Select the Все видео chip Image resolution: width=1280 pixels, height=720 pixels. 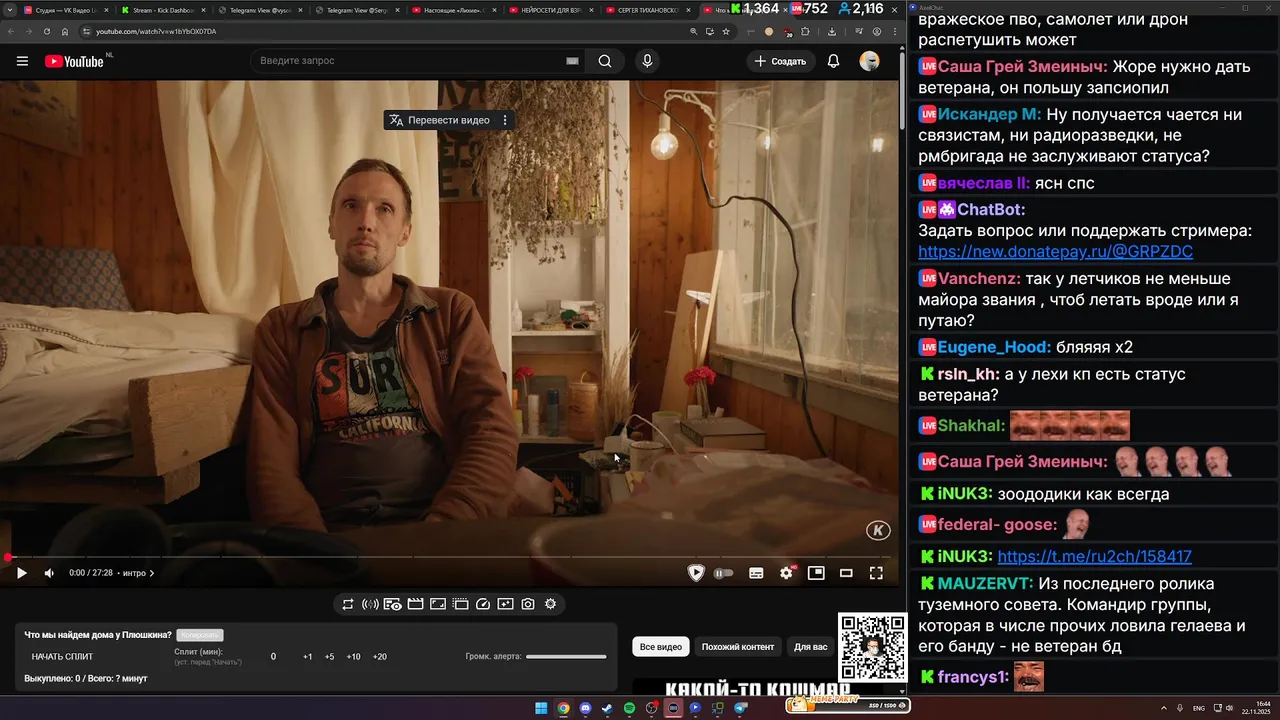coord(660,647)
